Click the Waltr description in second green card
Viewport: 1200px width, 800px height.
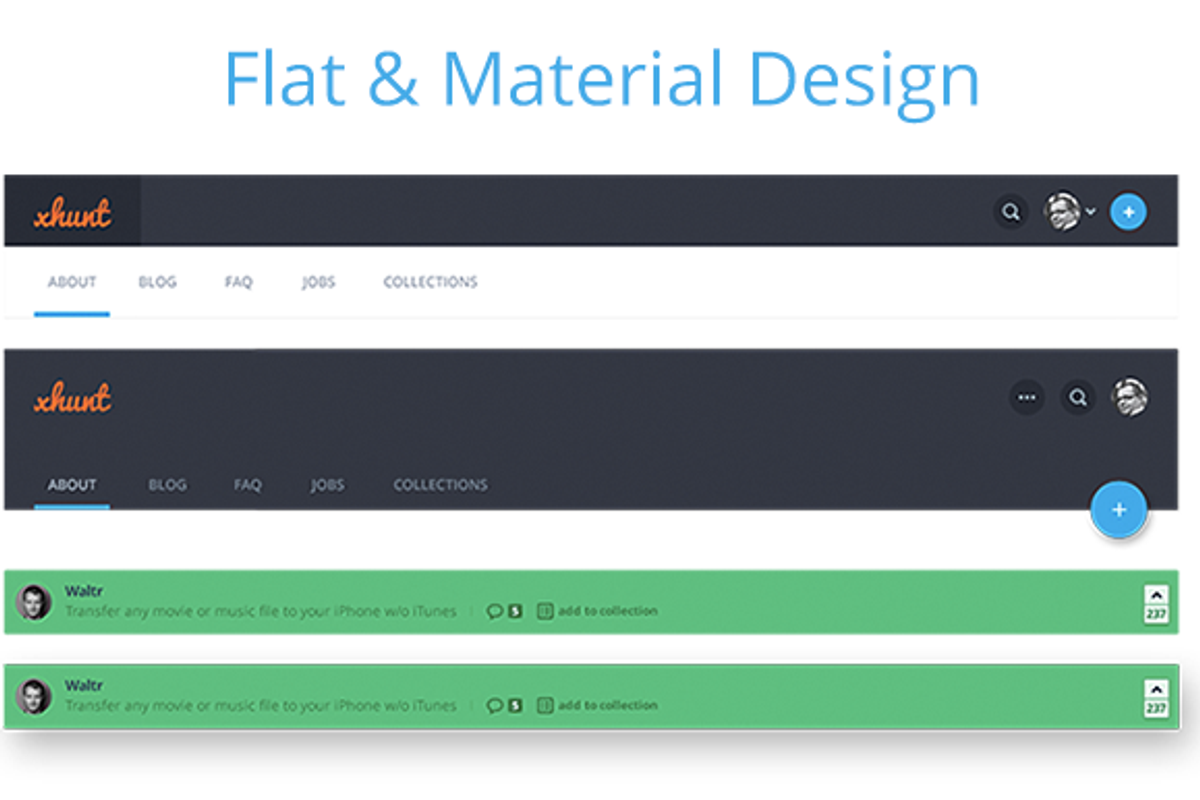261,705
